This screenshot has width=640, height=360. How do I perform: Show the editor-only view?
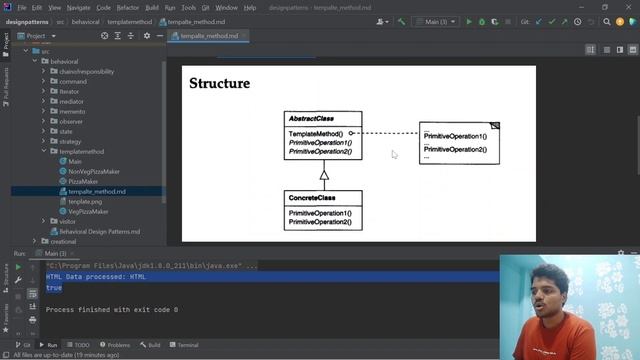coord(607,50)
